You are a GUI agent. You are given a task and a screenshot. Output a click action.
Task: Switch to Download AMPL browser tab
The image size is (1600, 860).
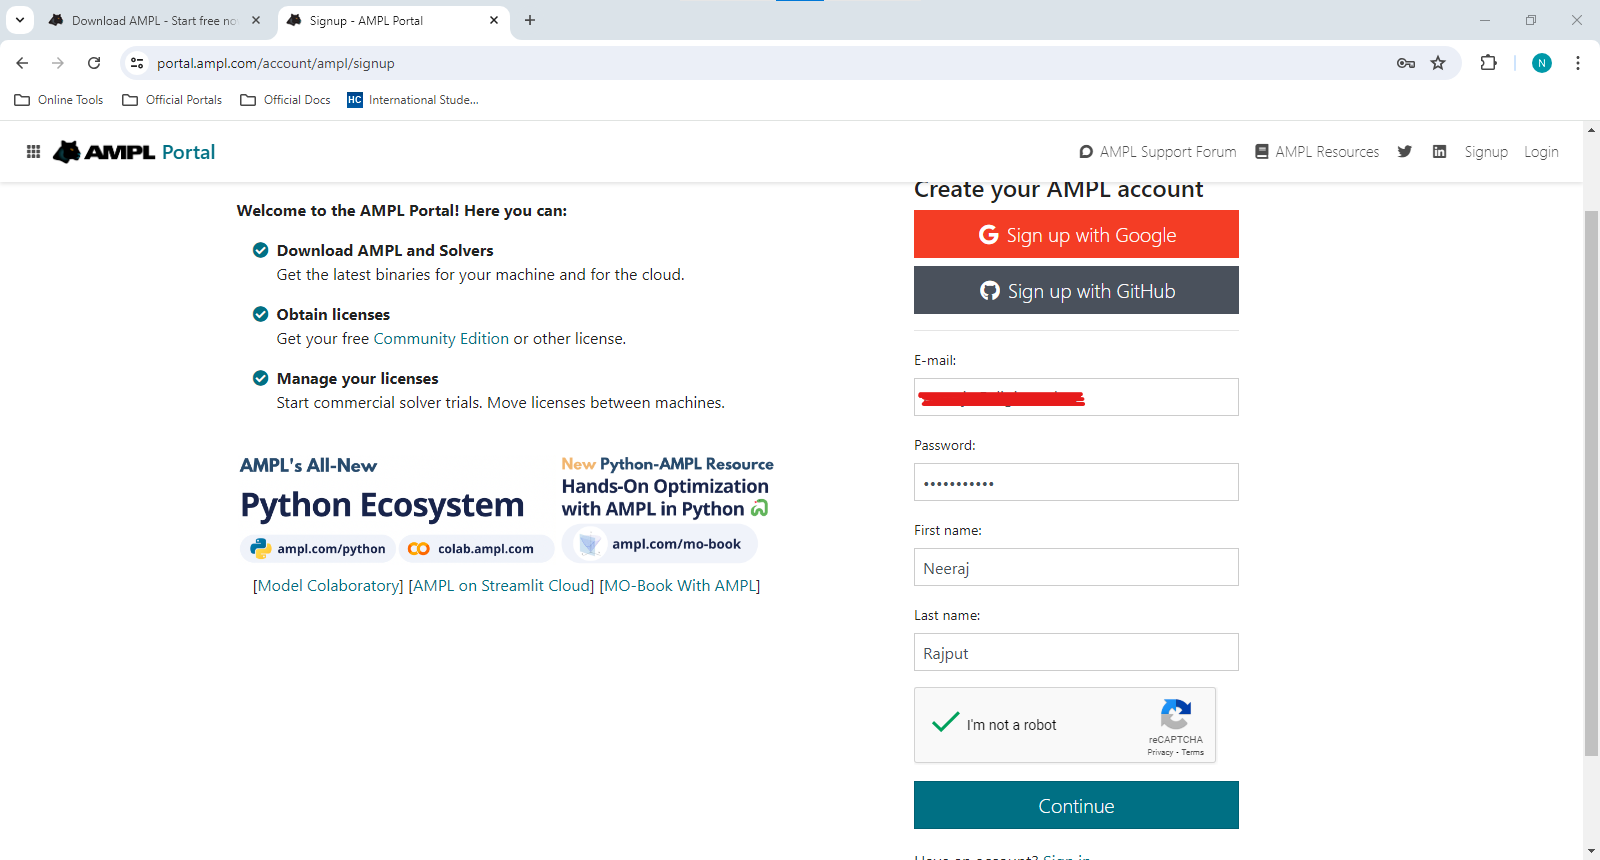coord(154,20)
